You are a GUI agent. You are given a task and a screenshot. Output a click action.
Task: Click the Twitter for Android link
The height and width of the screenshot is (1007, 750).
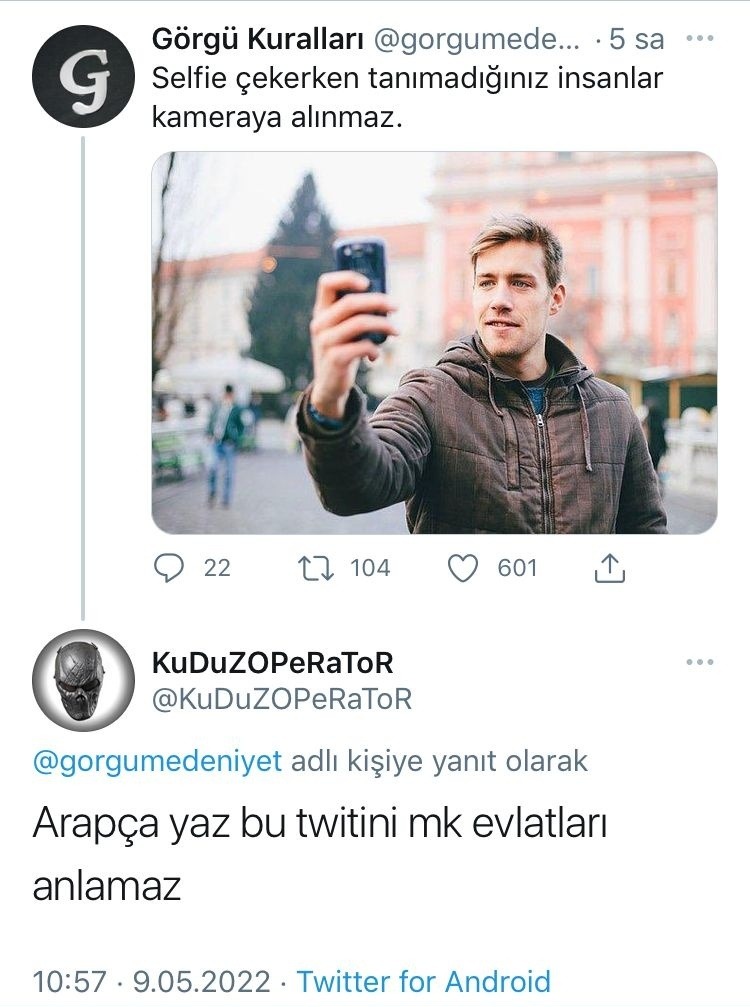click(424, 981)
